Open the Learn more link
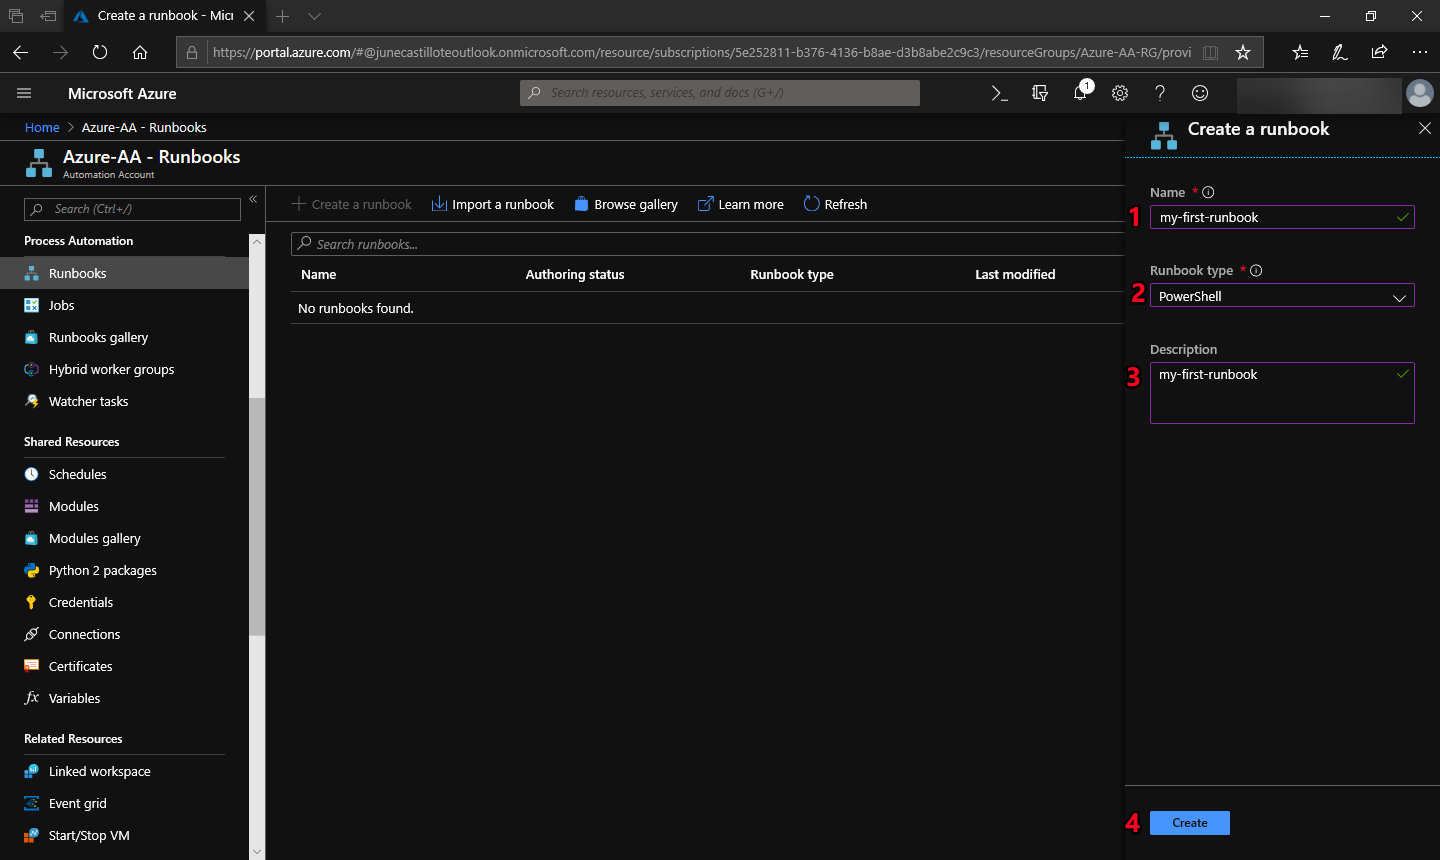Image resolution: width=1440 pixels, height=860 pixels. click(740, 204)
